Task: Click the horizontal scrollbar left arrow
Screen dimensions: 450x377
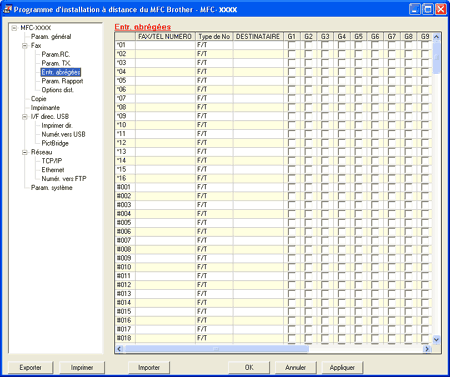Action: point(119,349)
